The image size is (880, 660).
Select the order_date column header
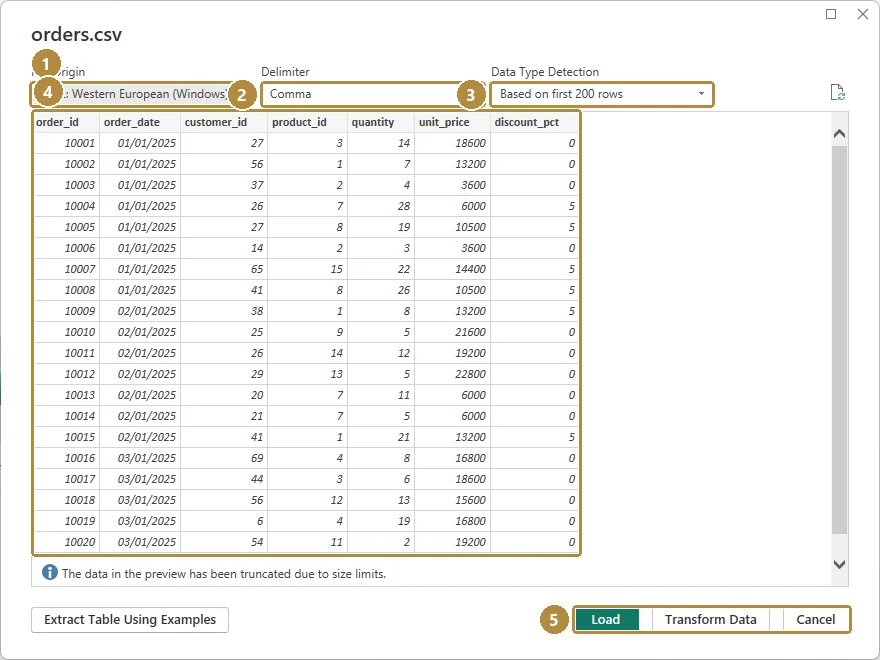click(x=140, y=122)
